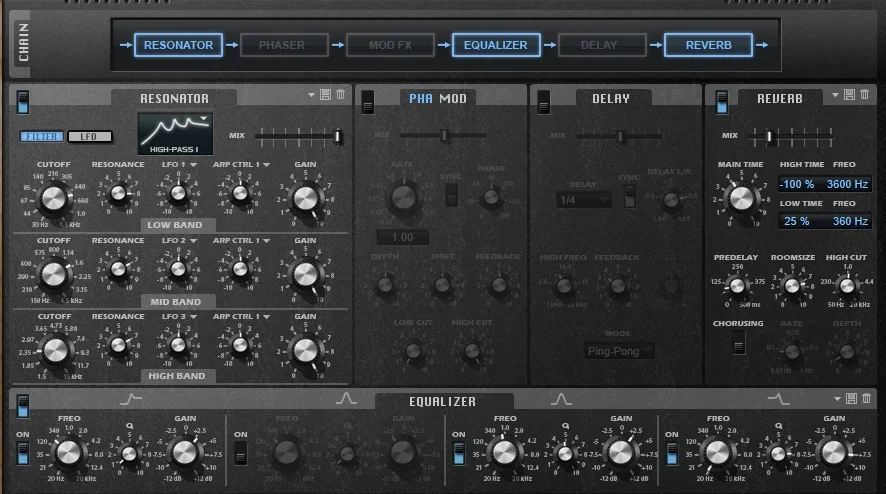Screen dimensions: 886x494
Task: Click the fourth EQ band Q knob
Action: pos(778,453)
